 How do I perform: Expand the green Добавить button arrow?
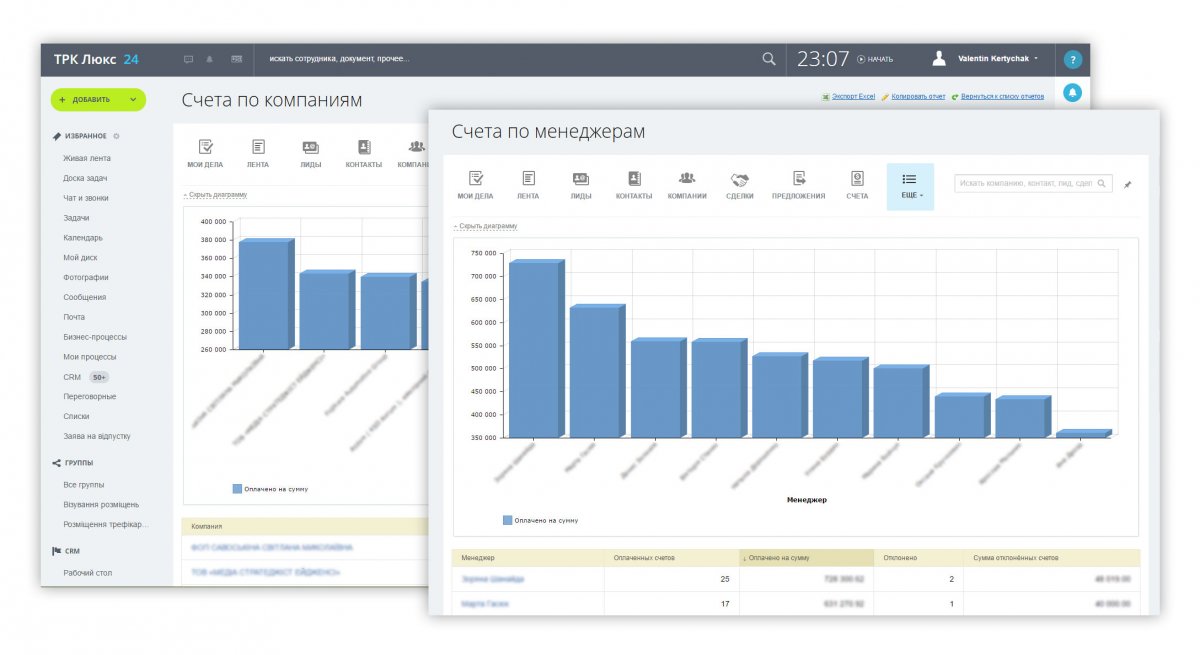click(133, 100)
